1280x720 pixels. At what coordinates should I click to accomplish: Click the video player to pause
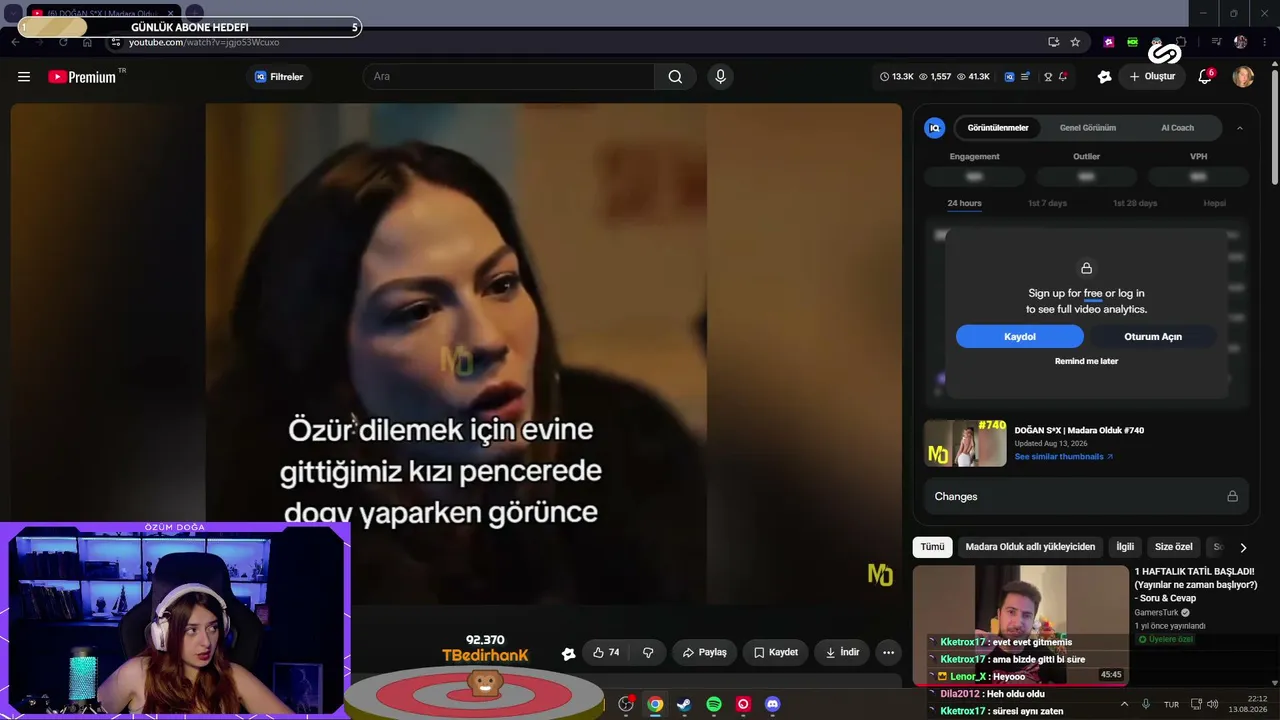click(x=456, y=354)
